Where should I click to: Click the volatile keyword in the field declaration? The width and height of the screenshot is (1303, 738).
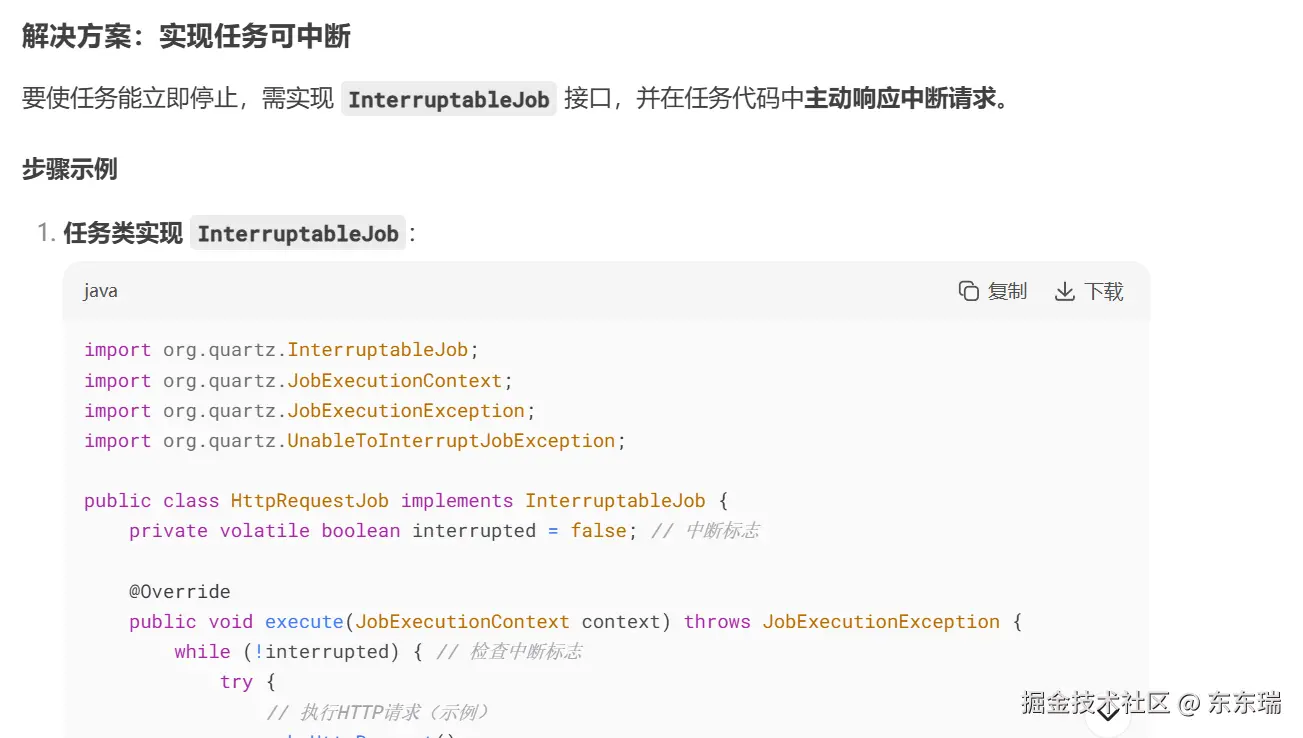tap(265, 531)
